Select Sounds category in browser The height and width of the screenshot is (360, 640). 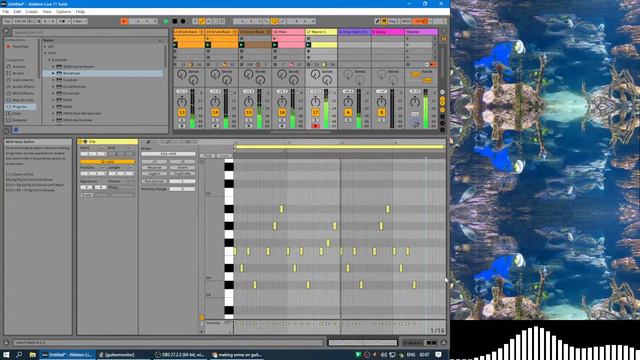19,67
